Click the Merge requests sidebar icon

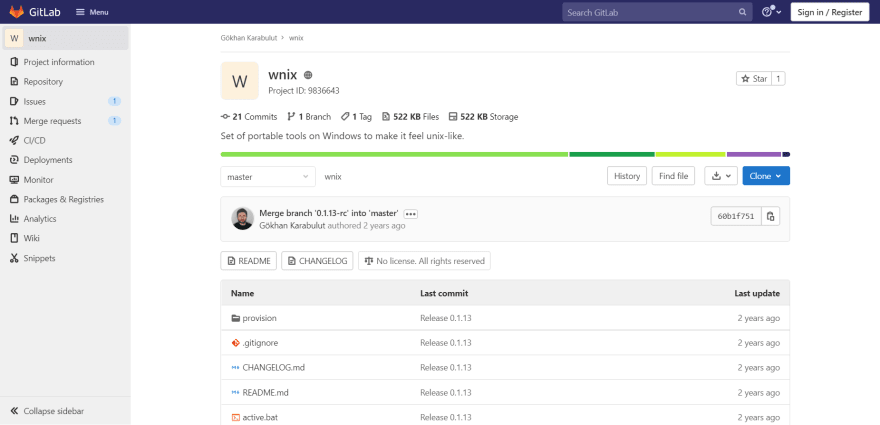[x=14, y=121]
